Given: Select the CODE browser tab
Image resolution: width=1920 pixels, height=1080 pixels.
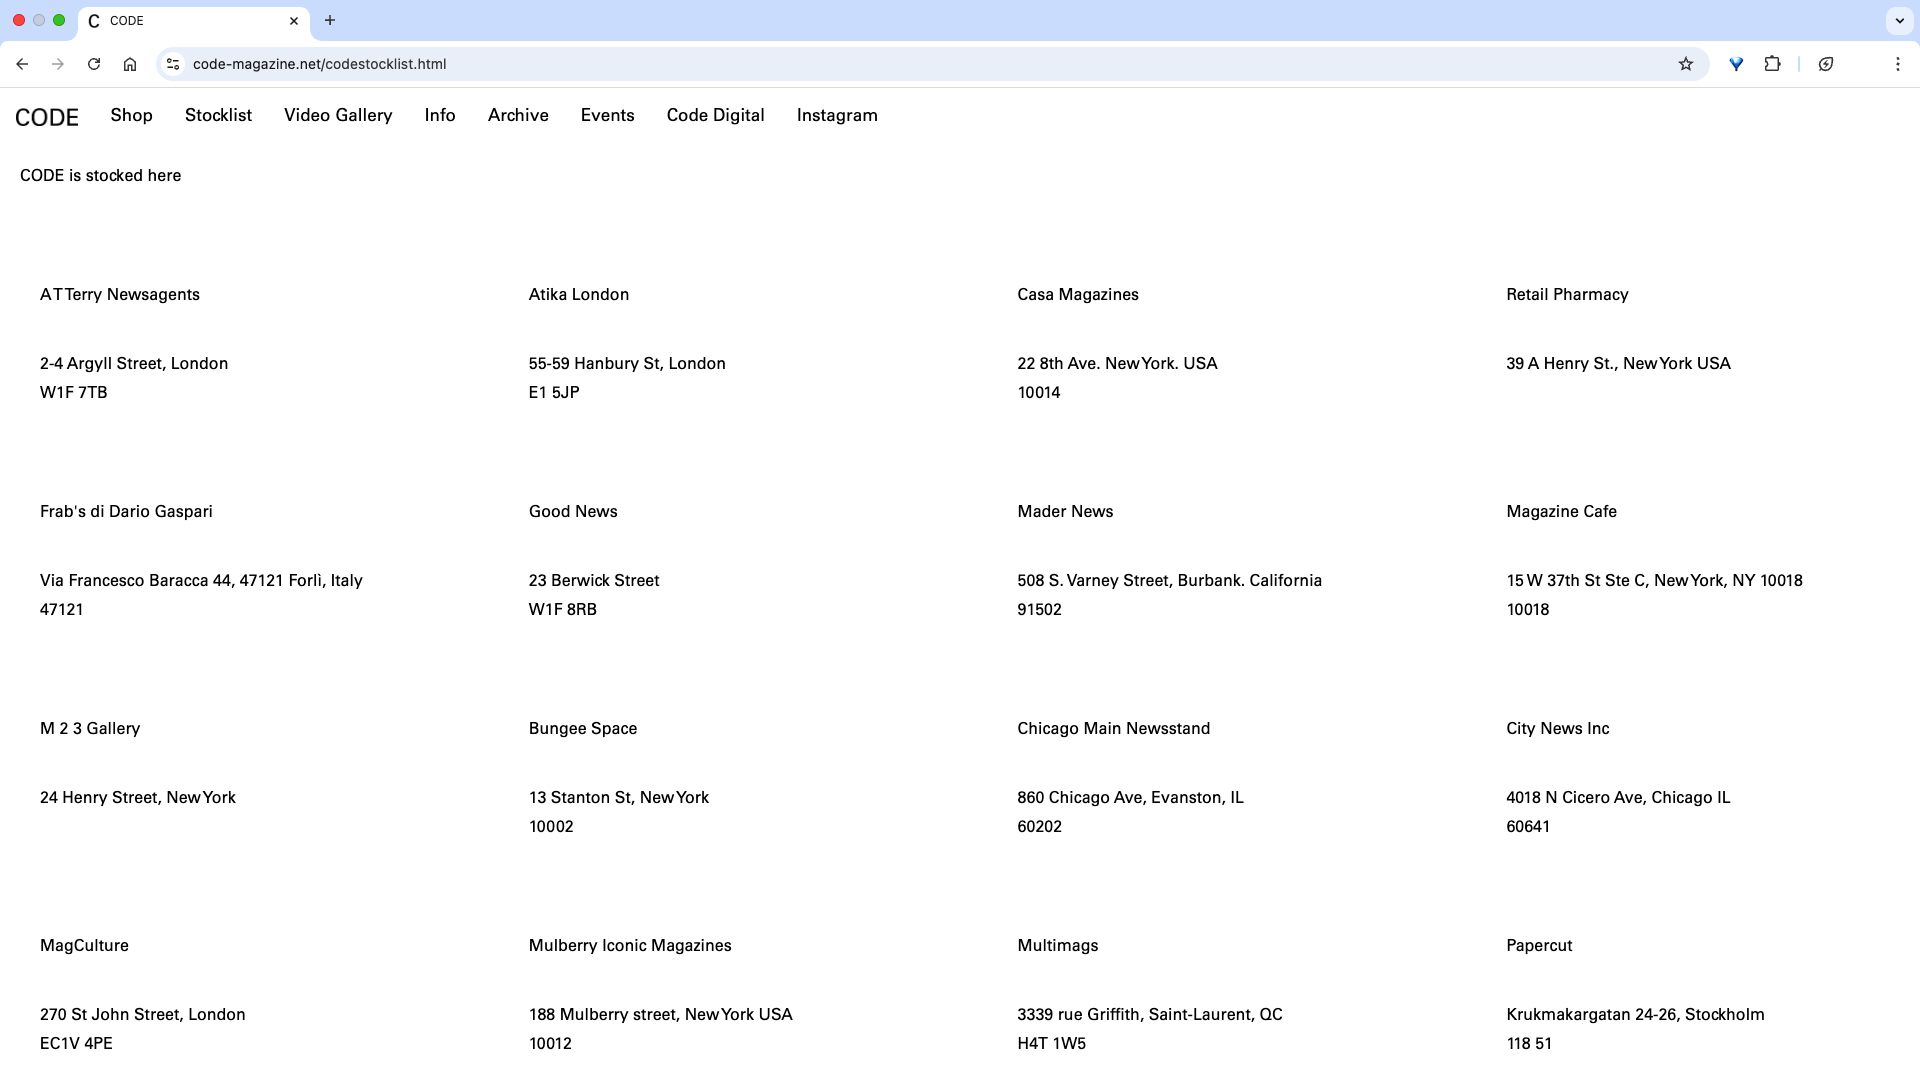Looking at the screenshot, I should point(194,21).
